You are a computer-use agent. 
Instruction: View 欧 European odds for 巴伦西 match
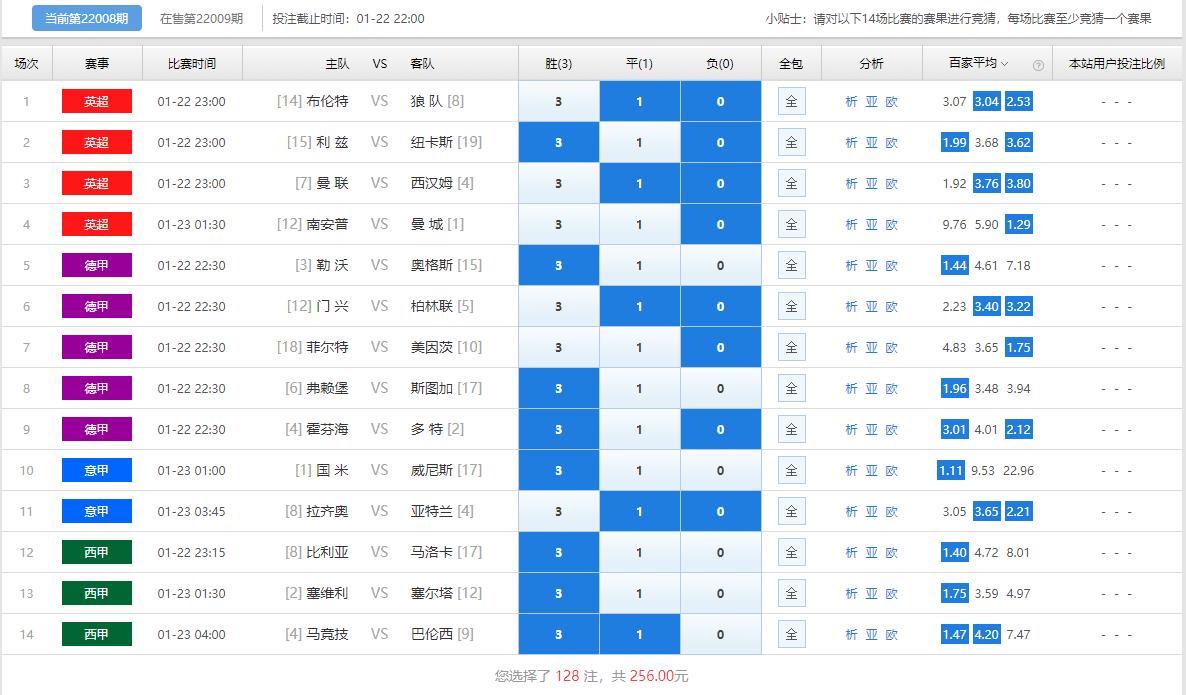(x=891, y=634)
